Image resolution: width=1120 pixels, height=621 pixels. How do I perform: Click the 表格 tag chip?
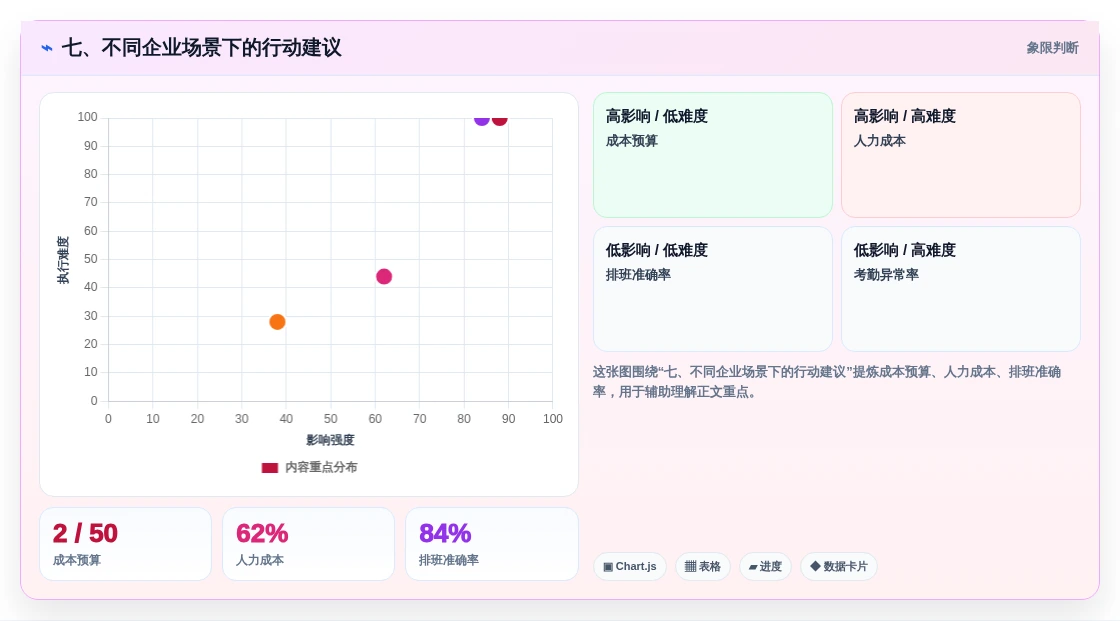pyautogui.click(x=703, y=567)
